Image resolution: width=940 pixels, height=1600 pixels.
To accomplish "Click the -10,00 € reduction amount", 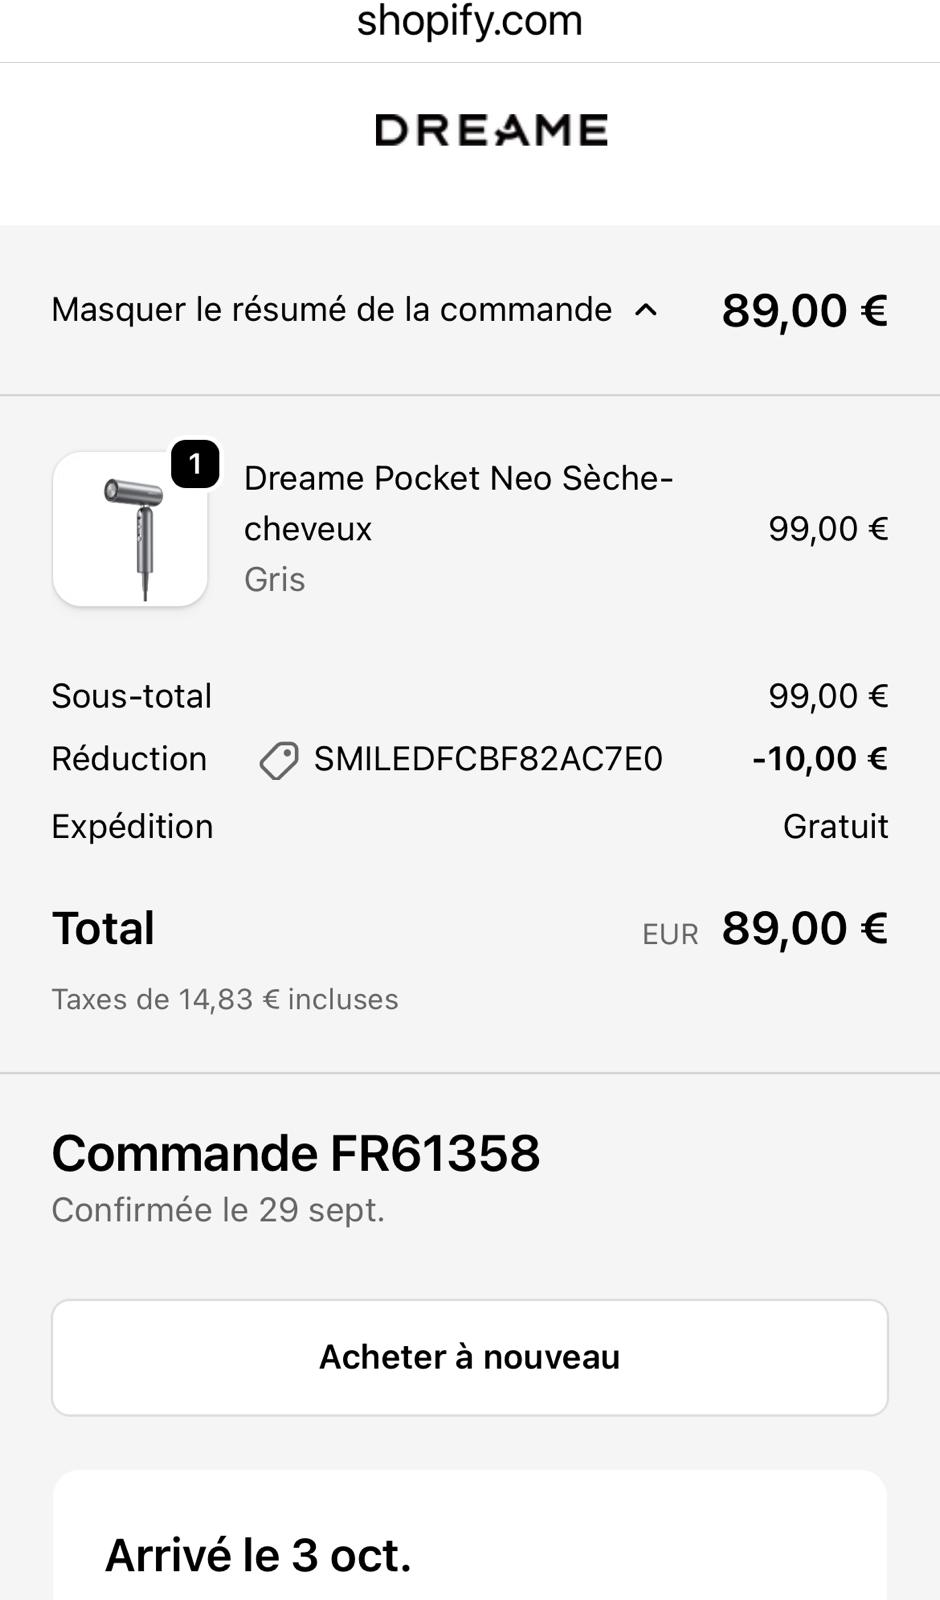I will click(x=819, y=759).
